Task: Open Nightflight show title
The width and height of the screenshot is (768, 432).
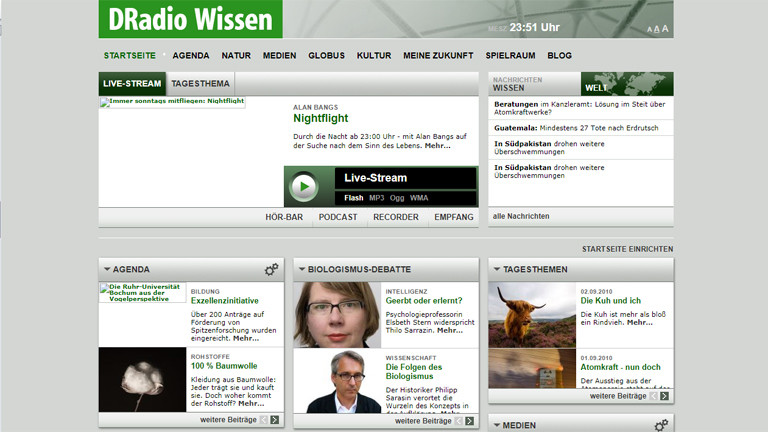Action: pyautogui.click(x=321, y=118)
